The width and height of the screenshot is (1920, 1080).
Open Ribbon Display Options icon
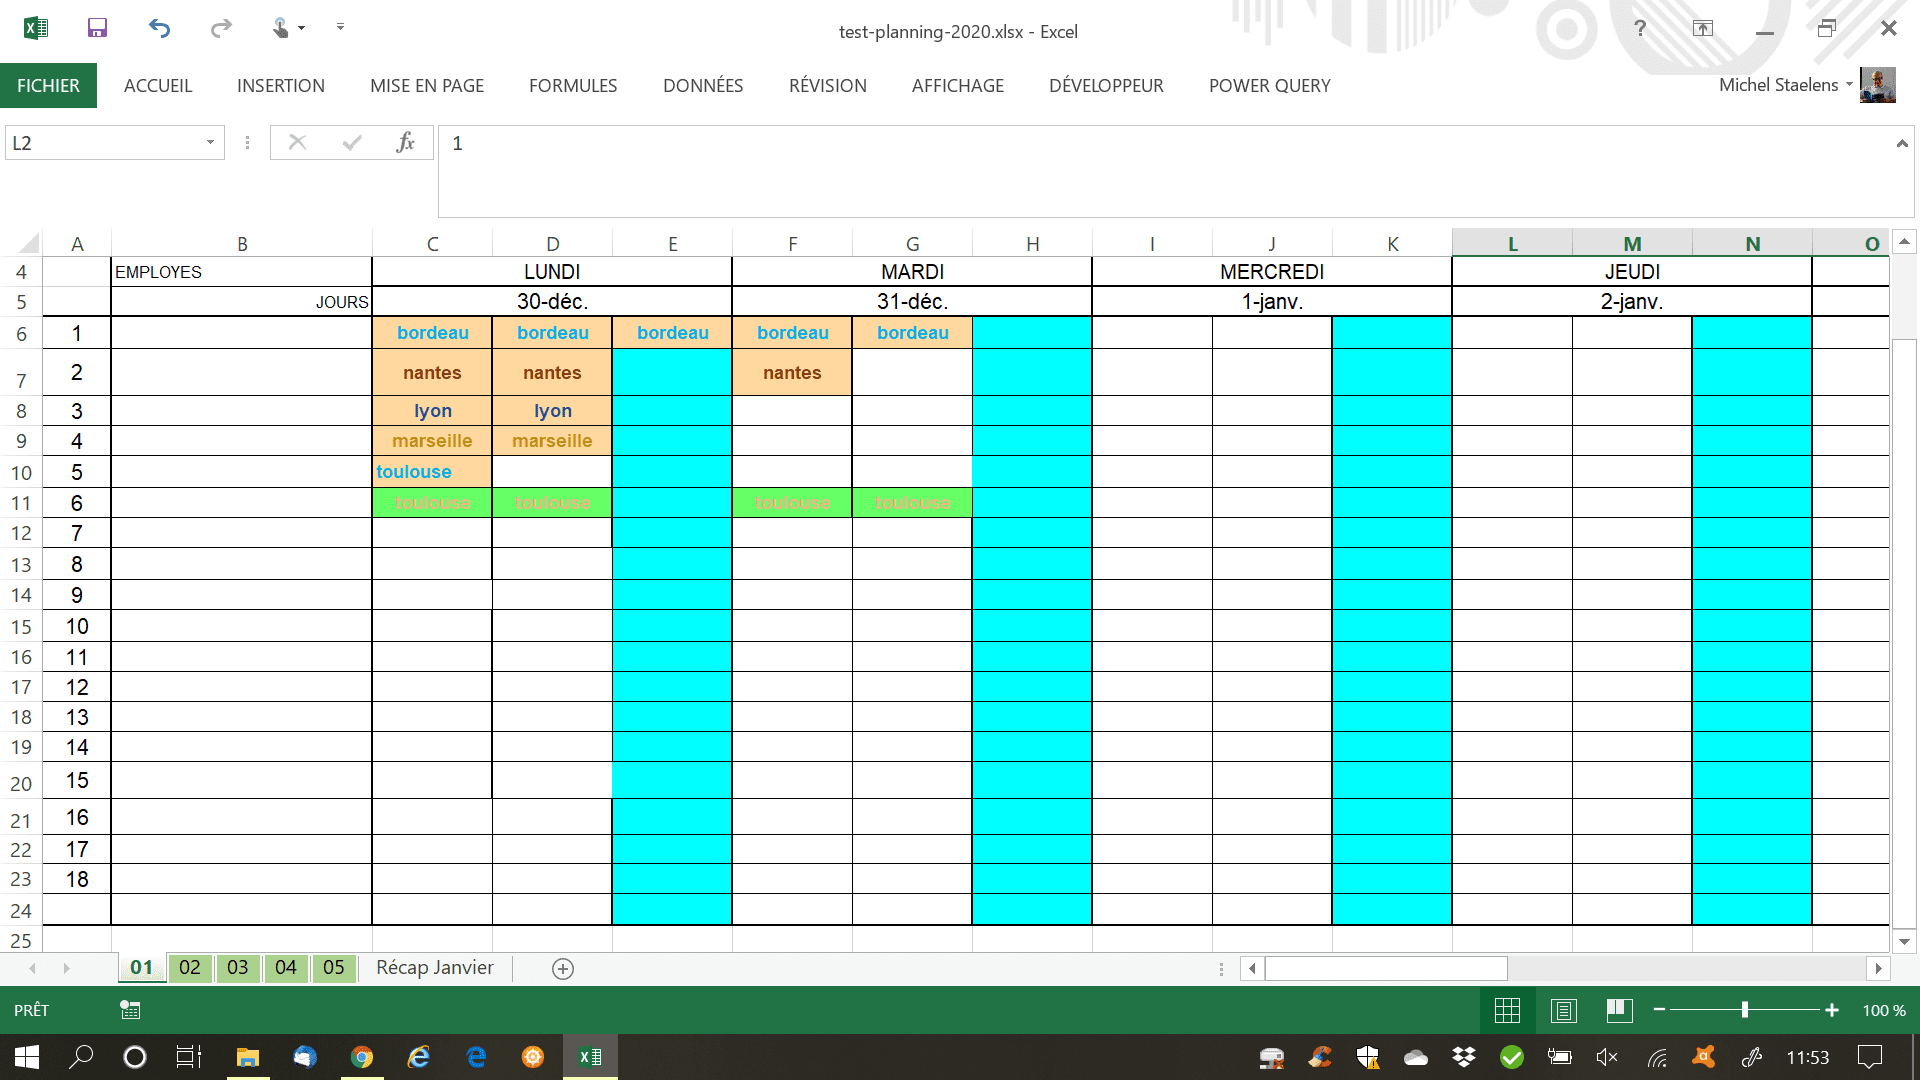pyautogui.click(x=1703, y=28)
